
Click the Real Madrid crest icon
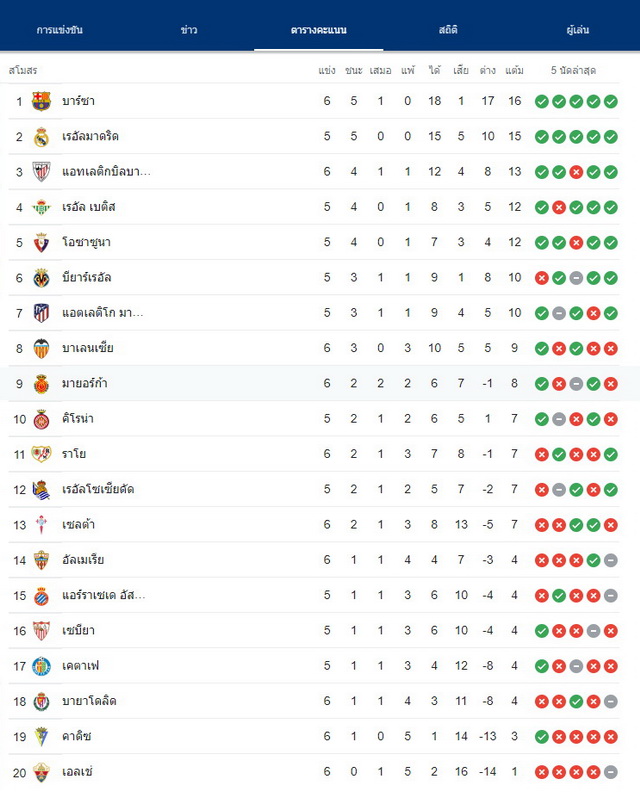click(x=41, y=136)
